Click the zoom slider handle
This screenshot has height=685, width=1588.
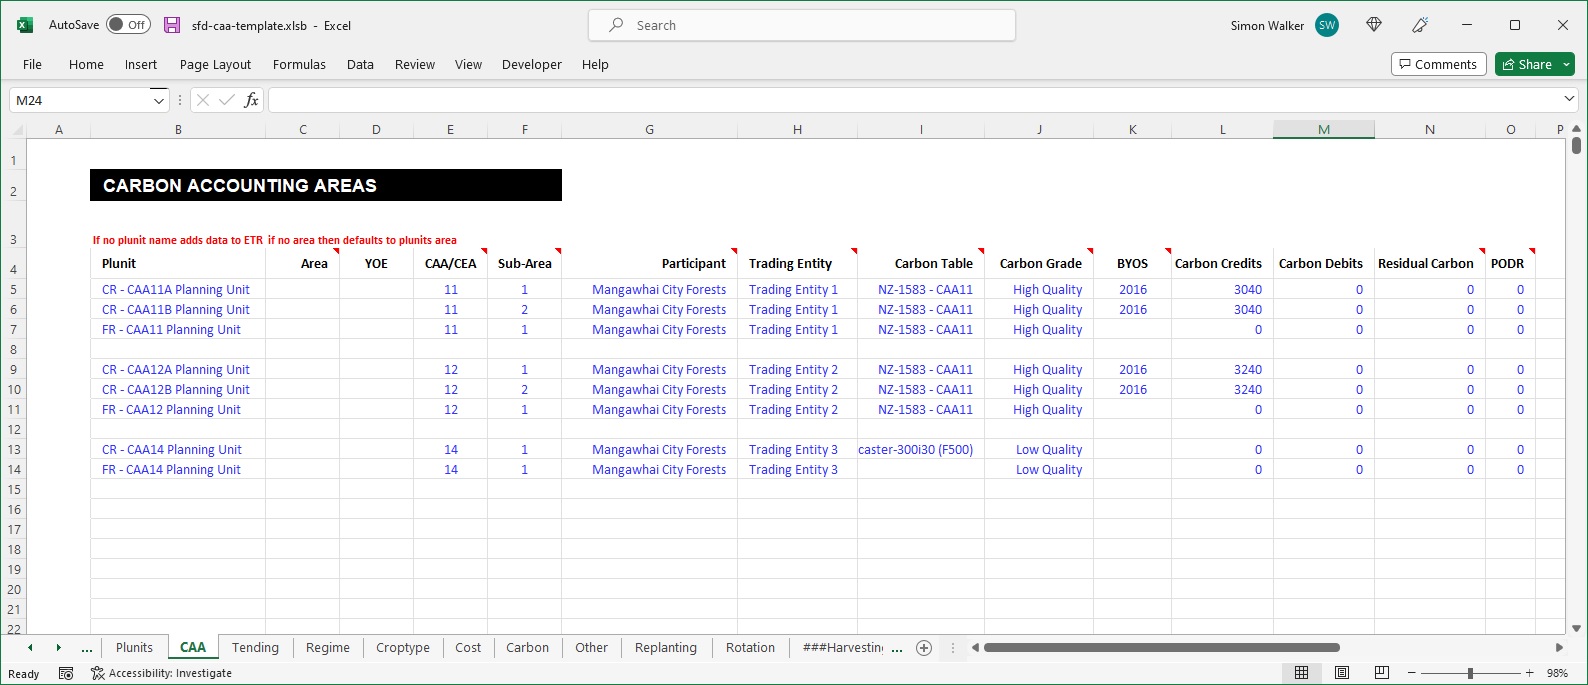[1470, 673]
